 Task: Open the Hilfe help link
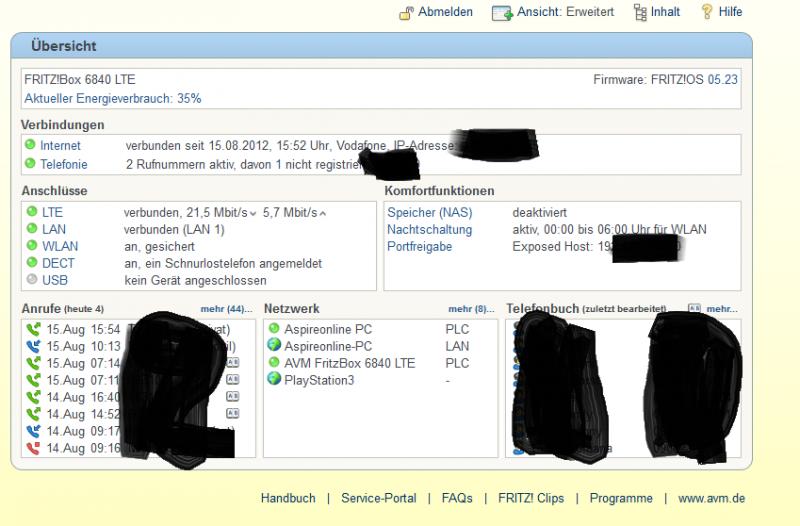point(730,12)
